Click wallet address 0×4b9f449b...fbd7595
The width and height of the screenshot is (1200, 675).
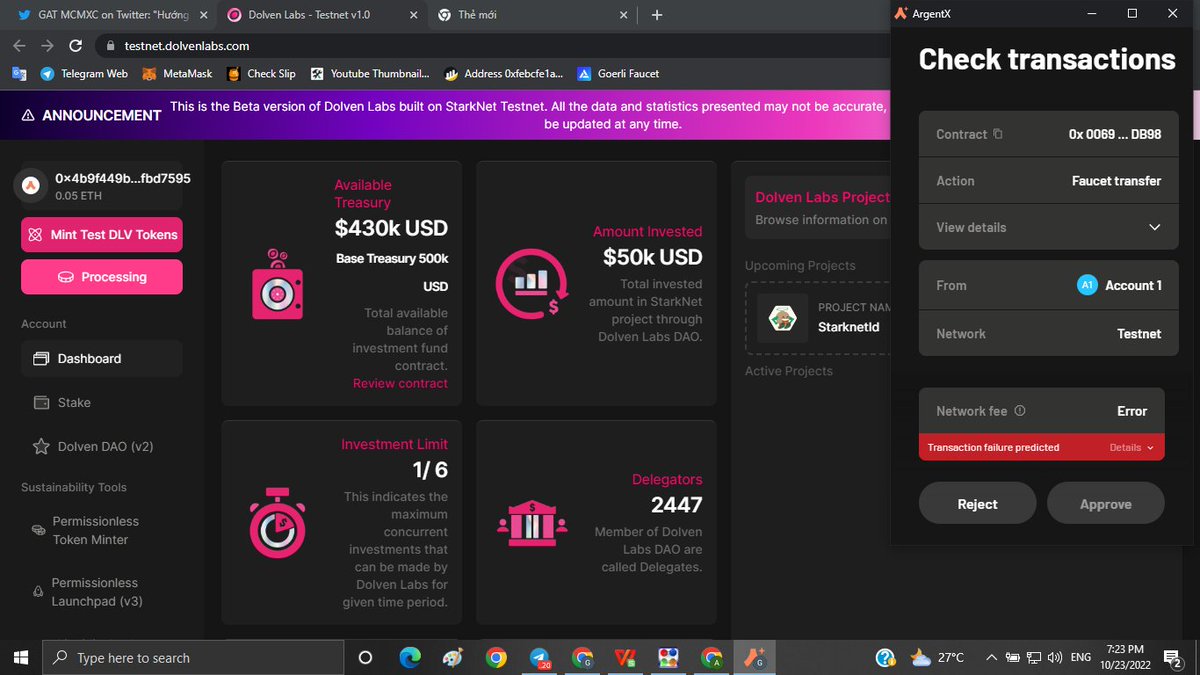click(x=123, y=178)
